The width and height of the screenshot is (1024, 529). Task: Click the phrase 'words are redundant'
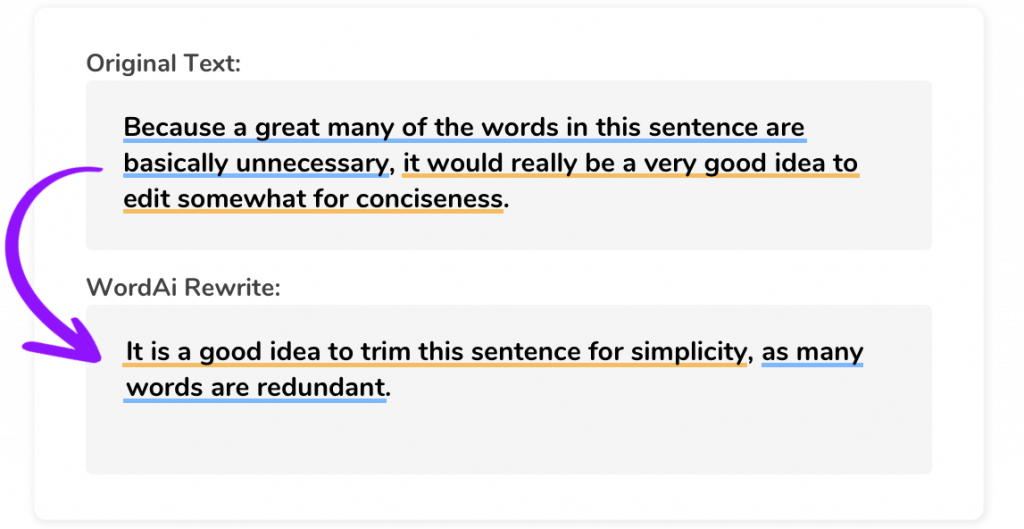coord(255,388)
